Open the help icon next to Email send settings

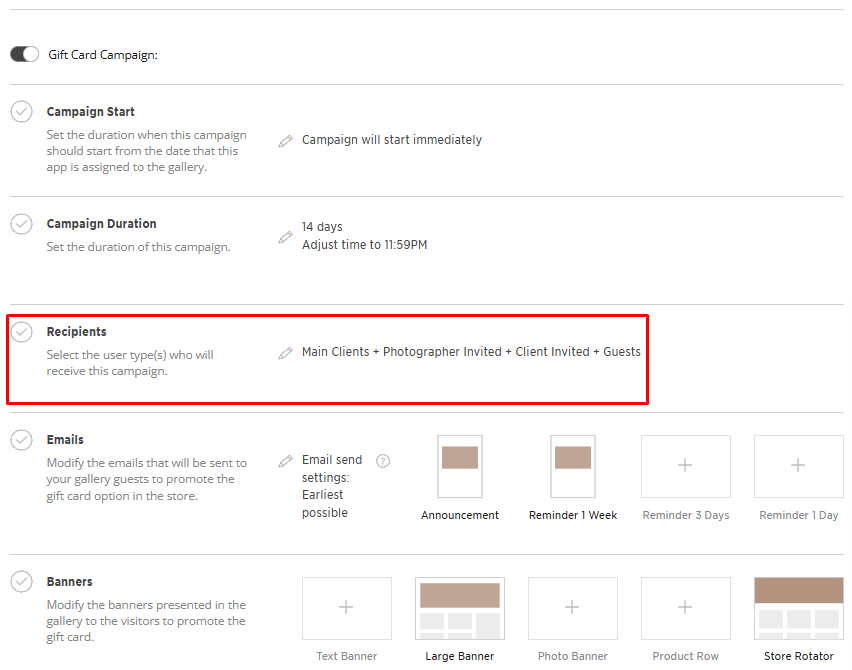(383, 461)
